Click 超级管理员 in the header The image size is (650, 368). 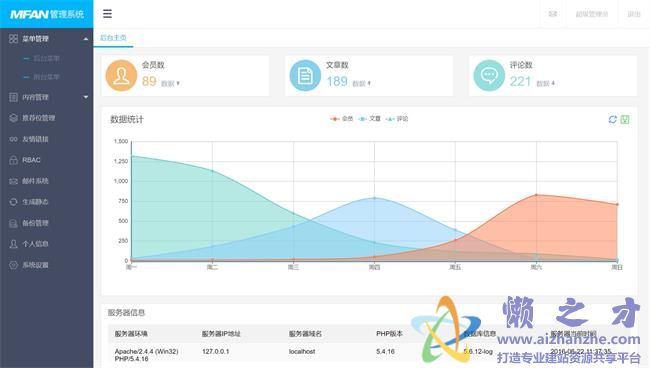[592, 14]
